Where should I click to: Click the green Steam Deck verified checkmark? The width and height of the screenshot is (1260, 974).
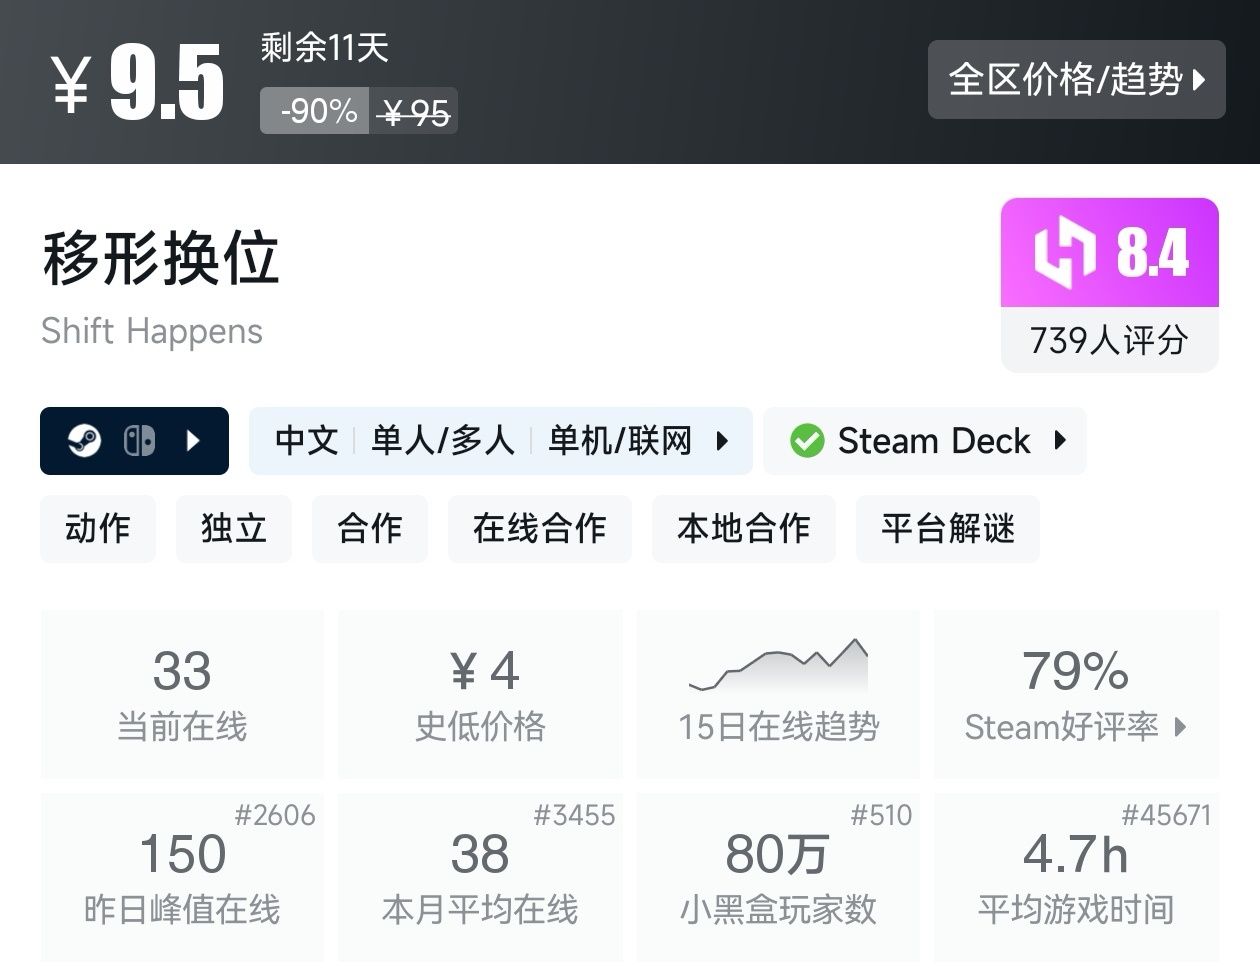point(807,441)
